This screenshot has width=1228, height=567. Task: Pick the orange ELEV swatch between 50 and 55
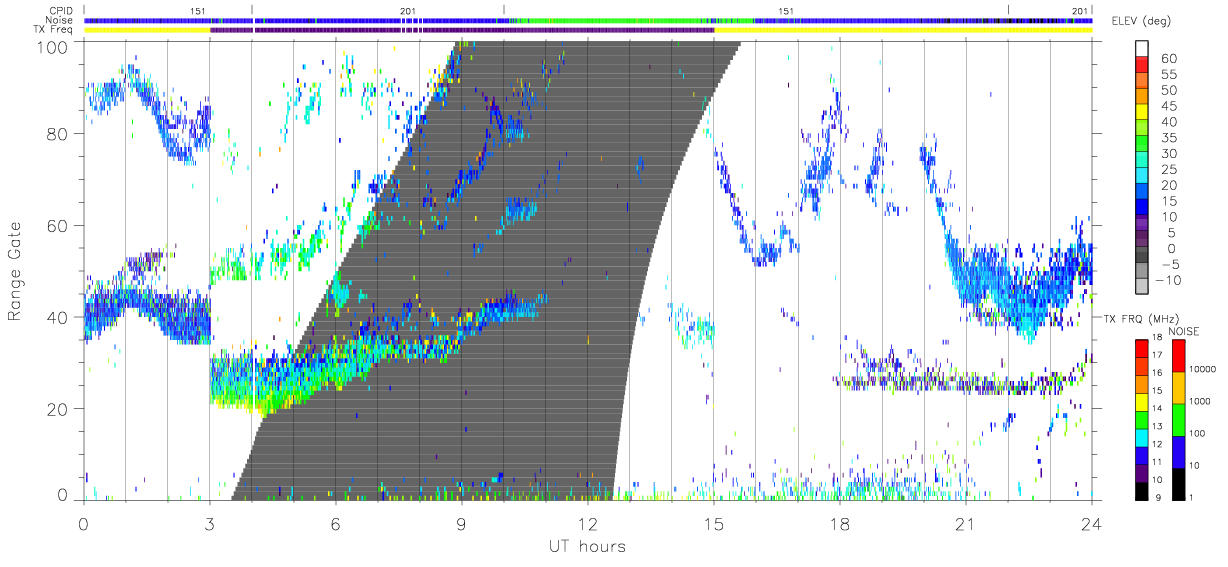click(1143, 82)
